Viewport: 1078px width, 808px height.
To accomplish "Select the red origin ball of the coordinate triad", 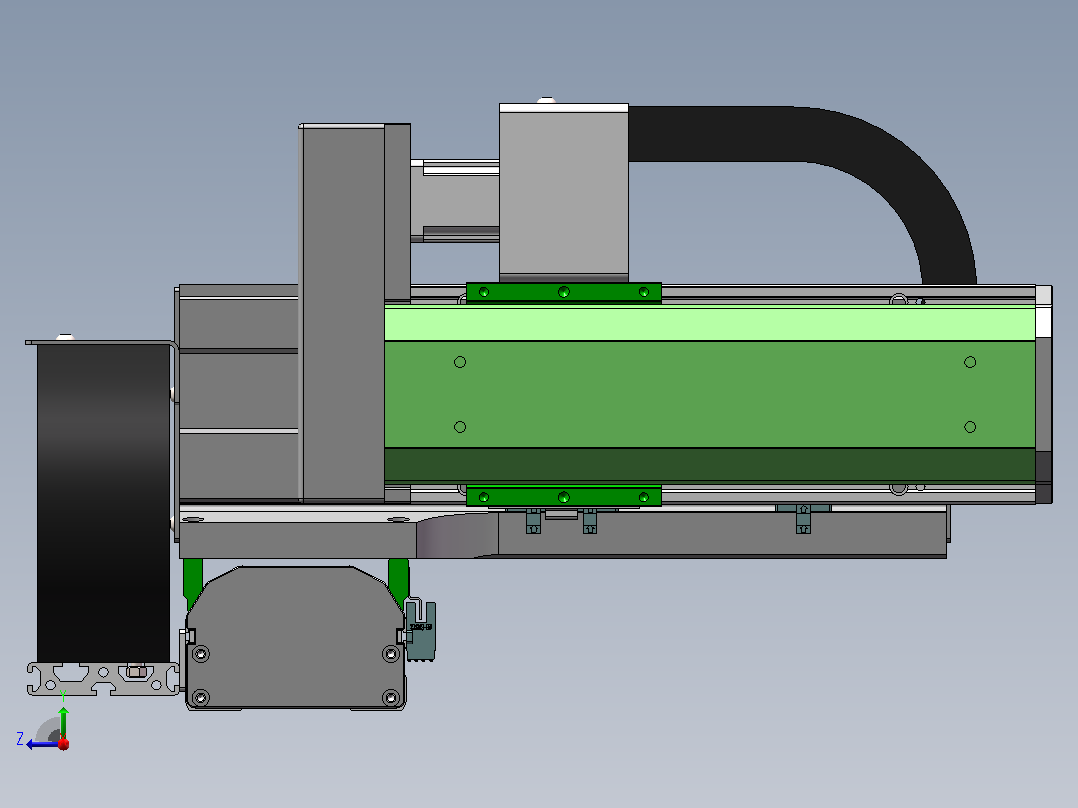I will click(64, 744).
